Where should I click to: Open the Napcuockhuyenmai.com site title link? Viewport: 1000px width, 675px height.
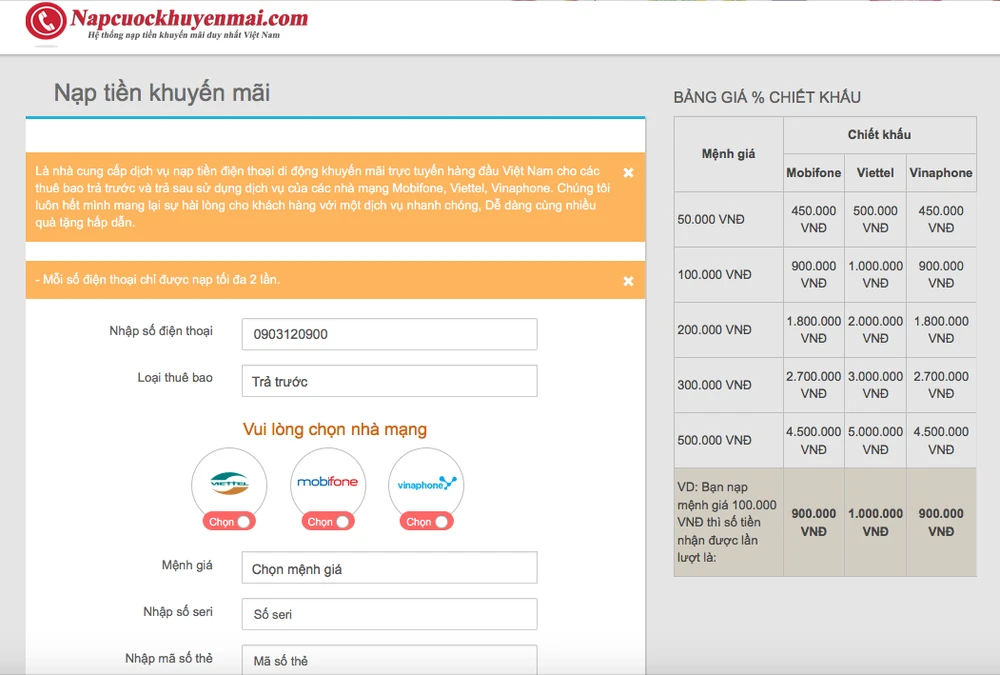(189, 19)
